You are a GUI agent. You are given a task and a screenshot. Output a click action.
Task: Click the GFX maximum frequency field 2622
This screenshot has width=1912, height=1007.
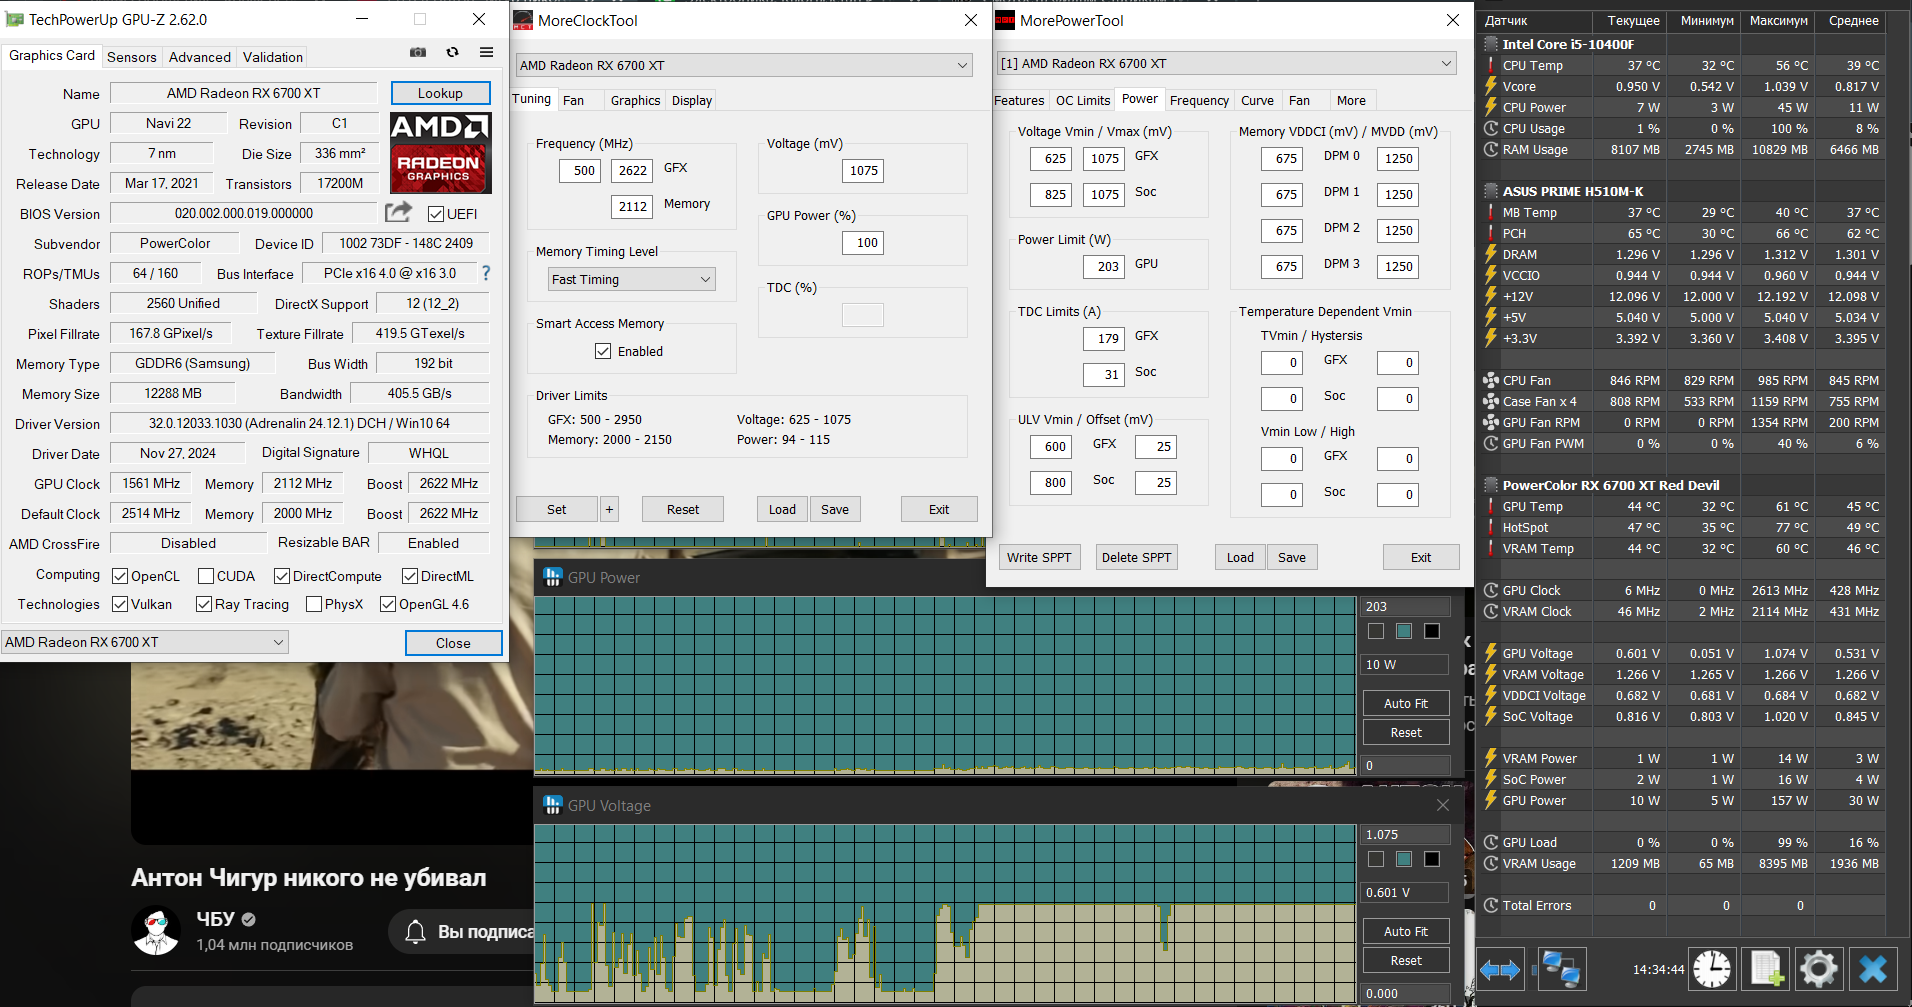[632, 170]
